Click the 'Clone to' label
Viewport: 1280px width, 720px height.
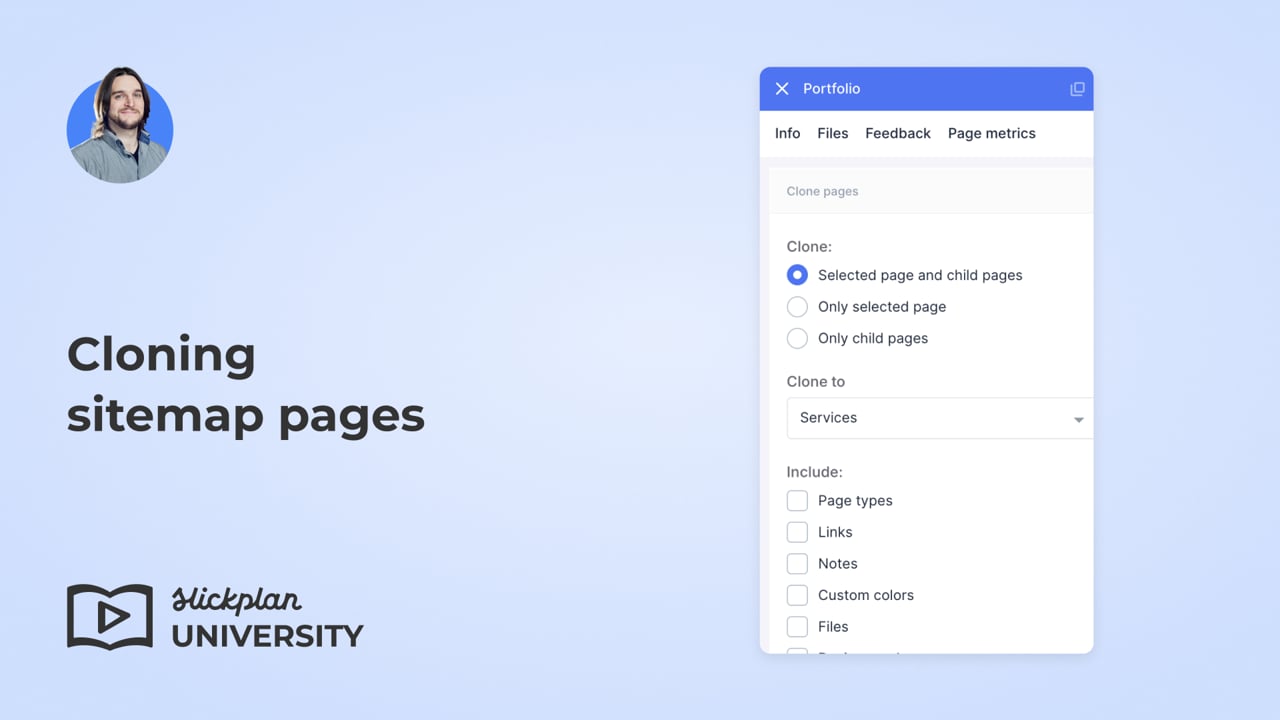click(815, 381)
